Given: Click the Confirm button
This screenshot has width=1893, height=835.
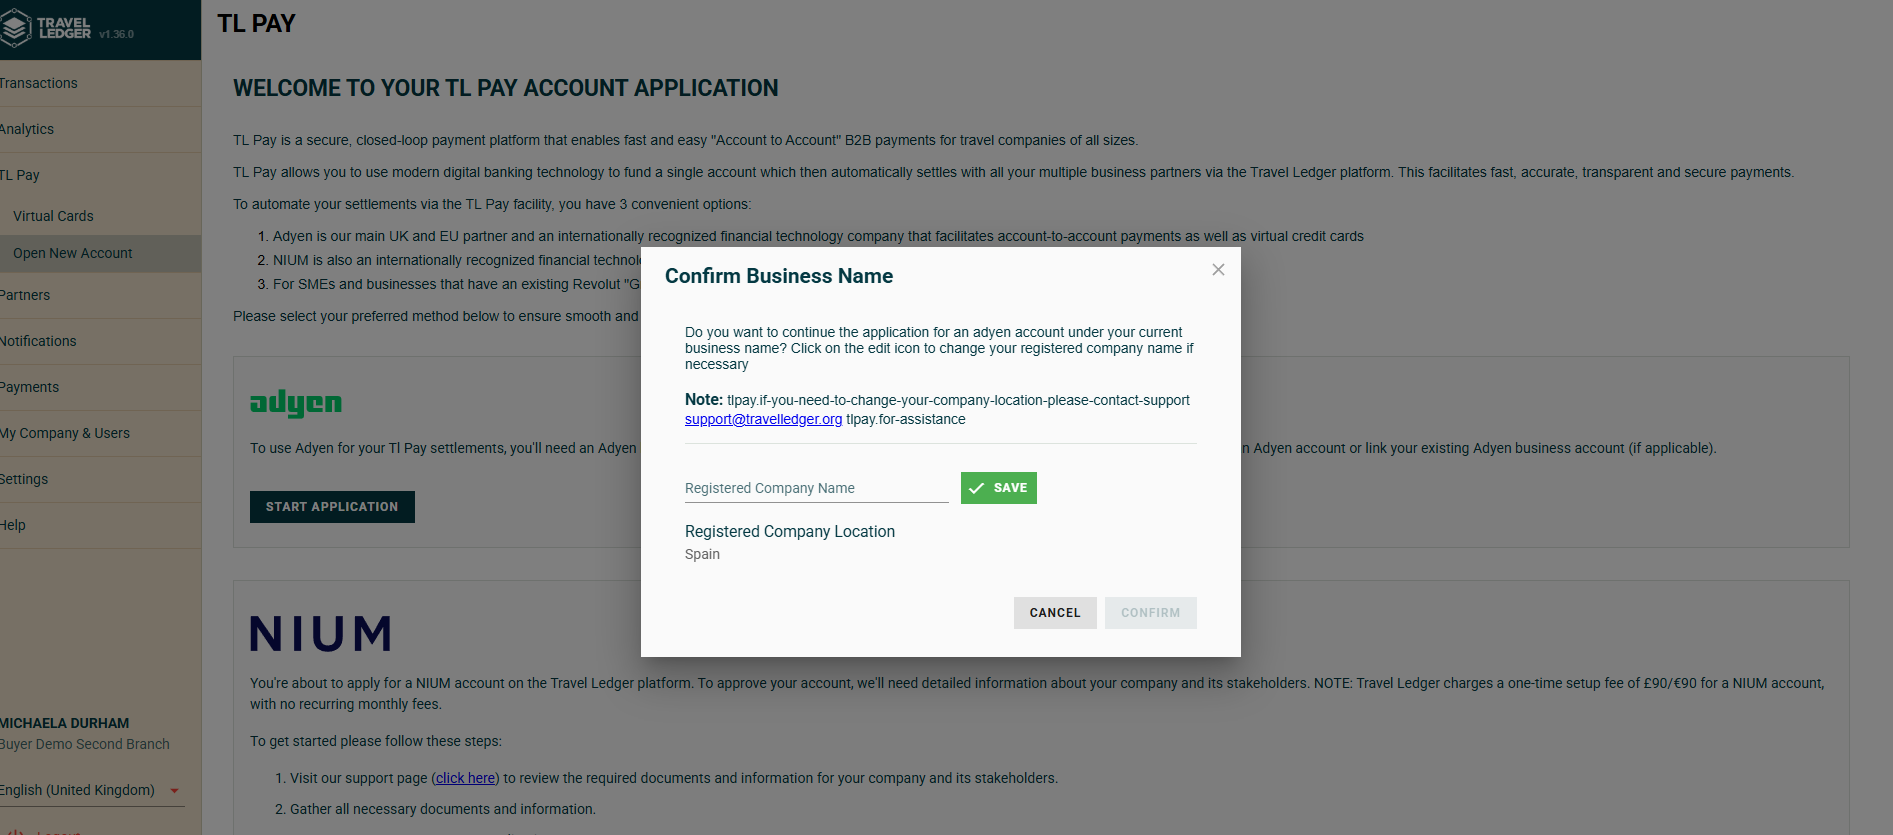Looking at the screenshot, I should click(1150, 613).
